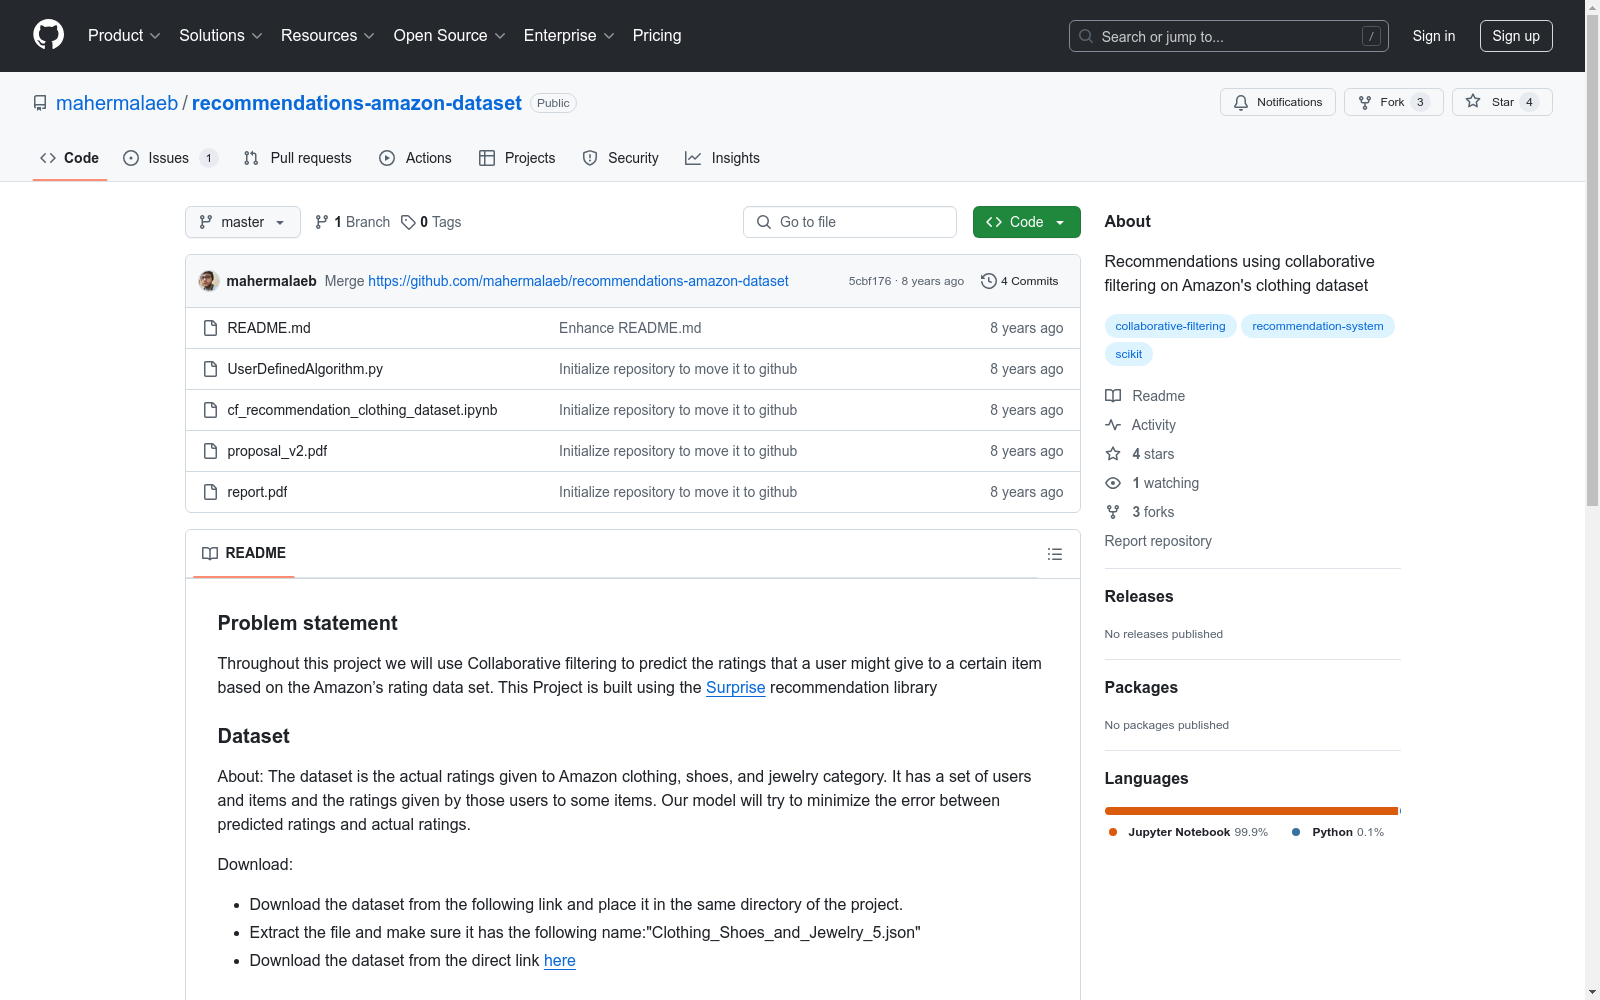Click the file icon beside report.pdf

coord(210,492)
